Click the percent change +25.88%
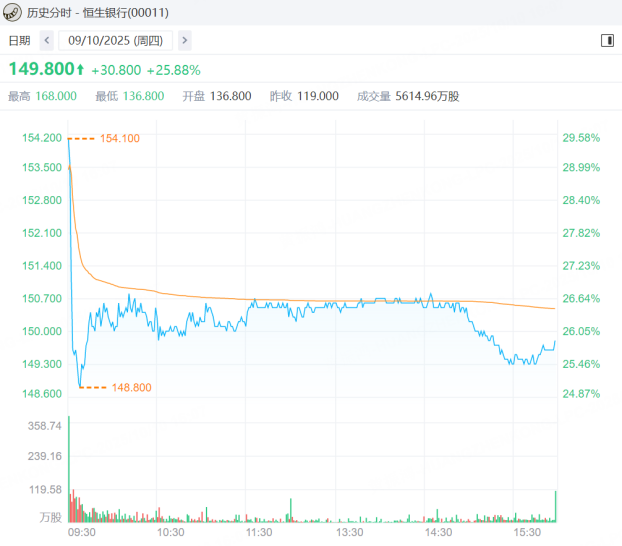Image resolution: width=622 pixels, height=546 pixels. pyautogui.click(x=174, y=70)
